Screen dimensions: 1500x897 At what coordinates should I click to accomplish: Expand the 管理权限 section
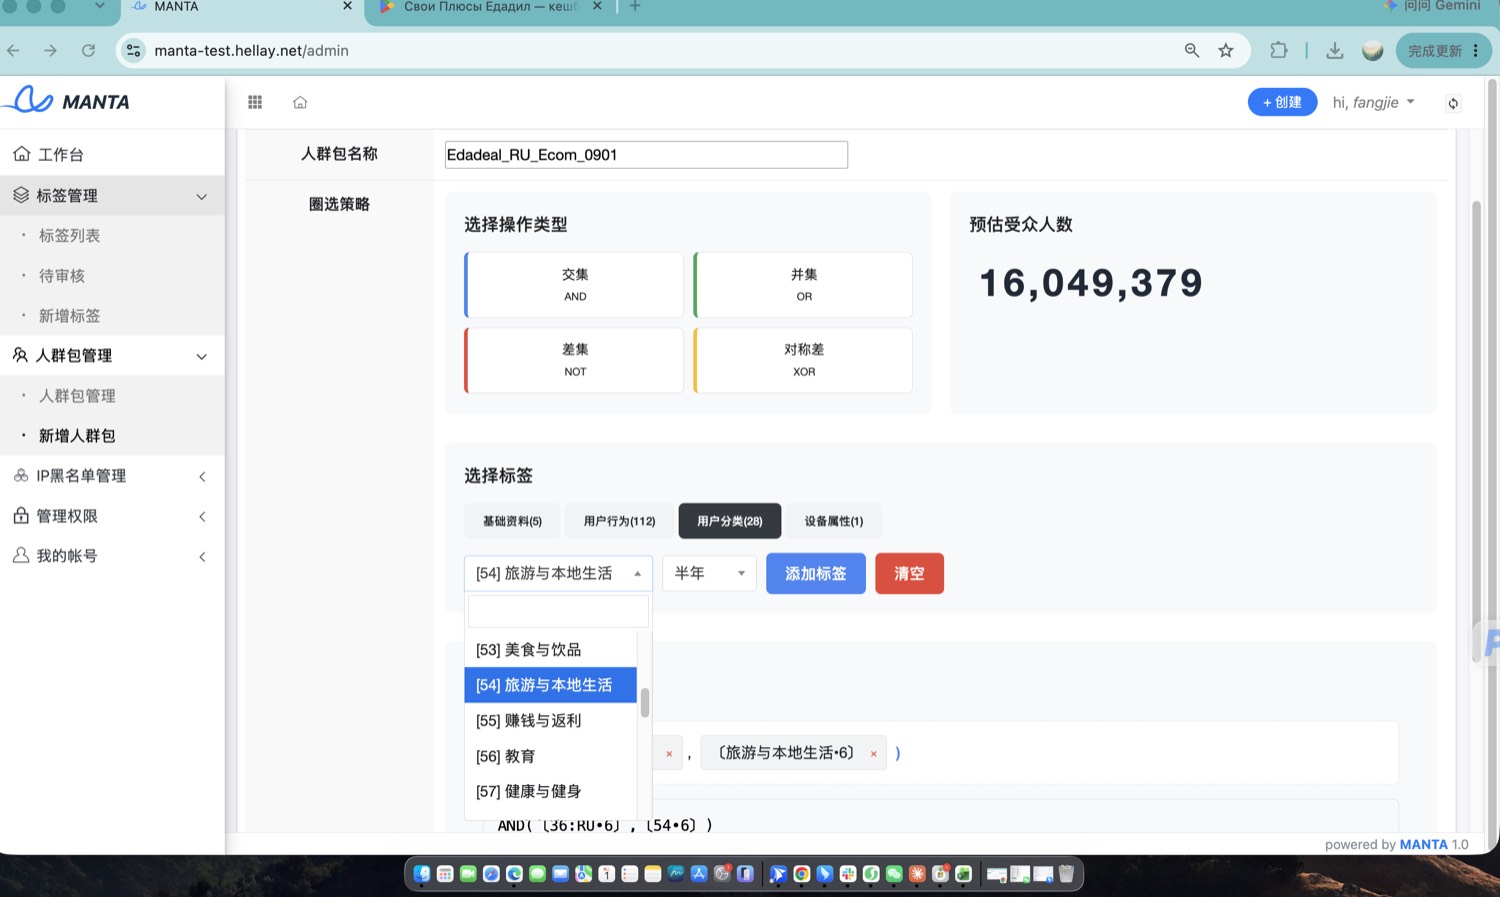[112, 516]
